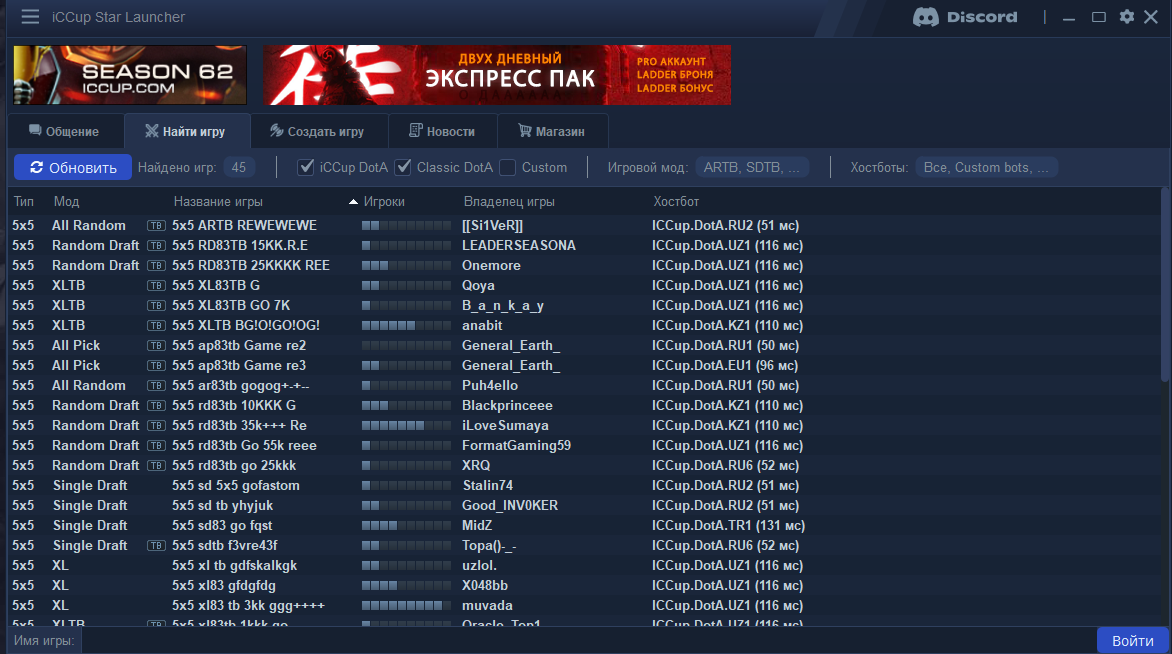Sort by Название игры column header
Image resolution: width=1172 pixels, height=654 pixels.
pyautogui.click(x=218, y=202)
